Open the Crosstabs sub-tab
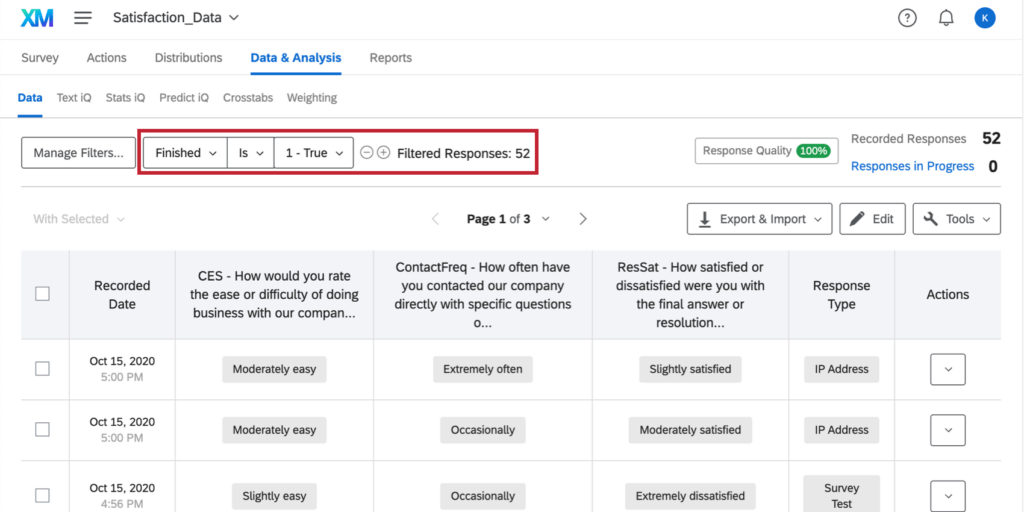1024x512 pixels. (x=248, y=98)
